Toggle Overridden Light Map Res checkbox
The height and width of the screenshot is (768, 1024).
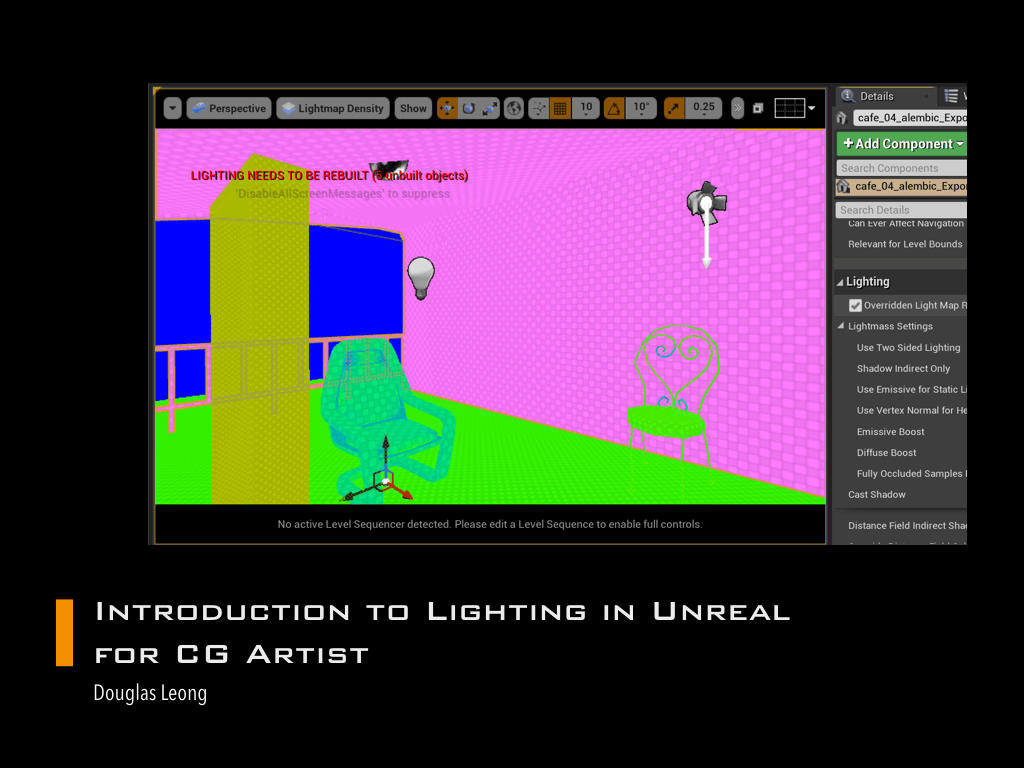[x=855, y=305]
